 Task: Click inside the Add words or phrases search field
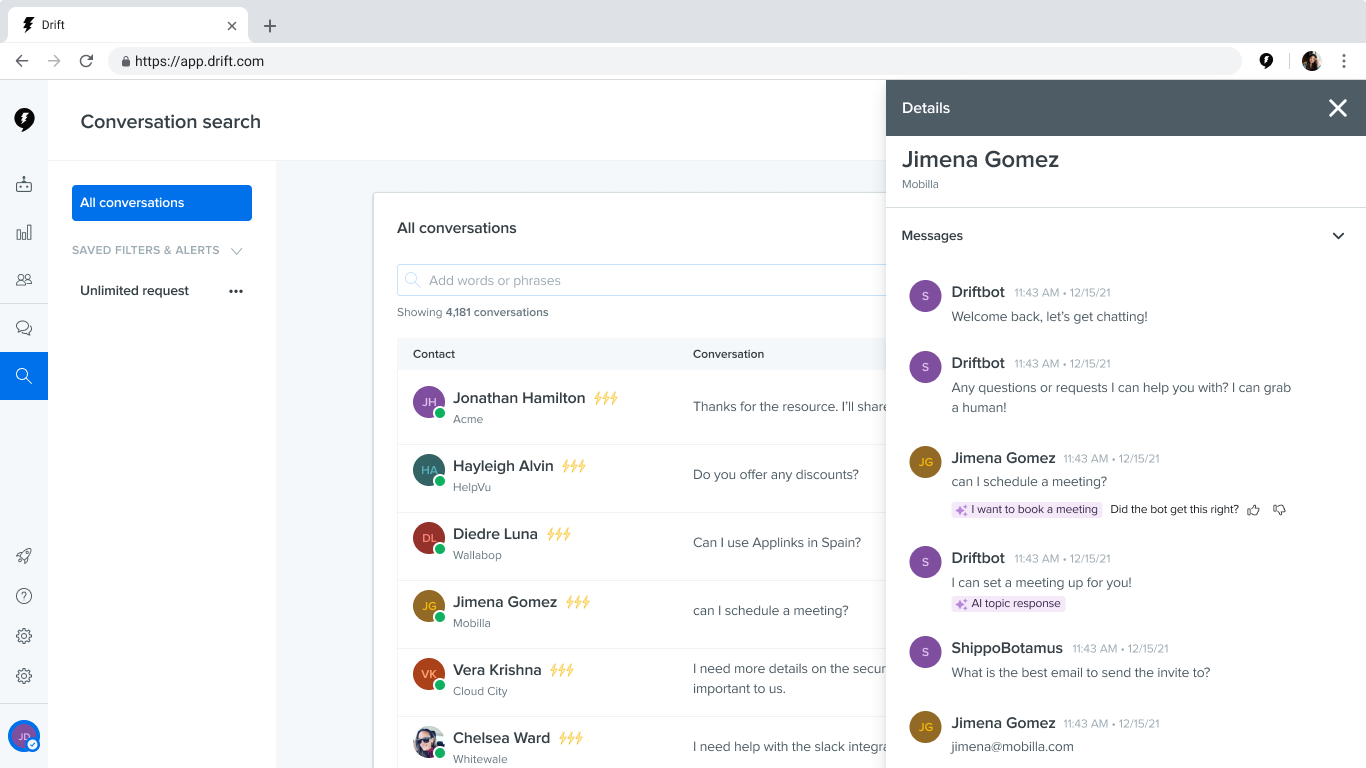[642, 280]
